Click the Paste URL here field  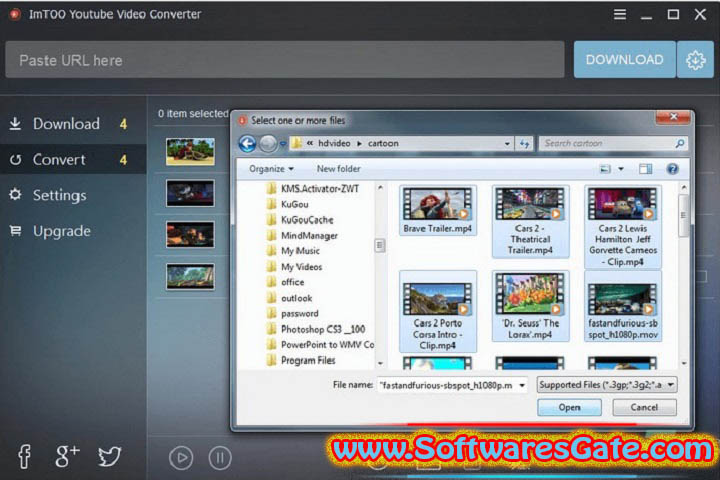[285, 60]
